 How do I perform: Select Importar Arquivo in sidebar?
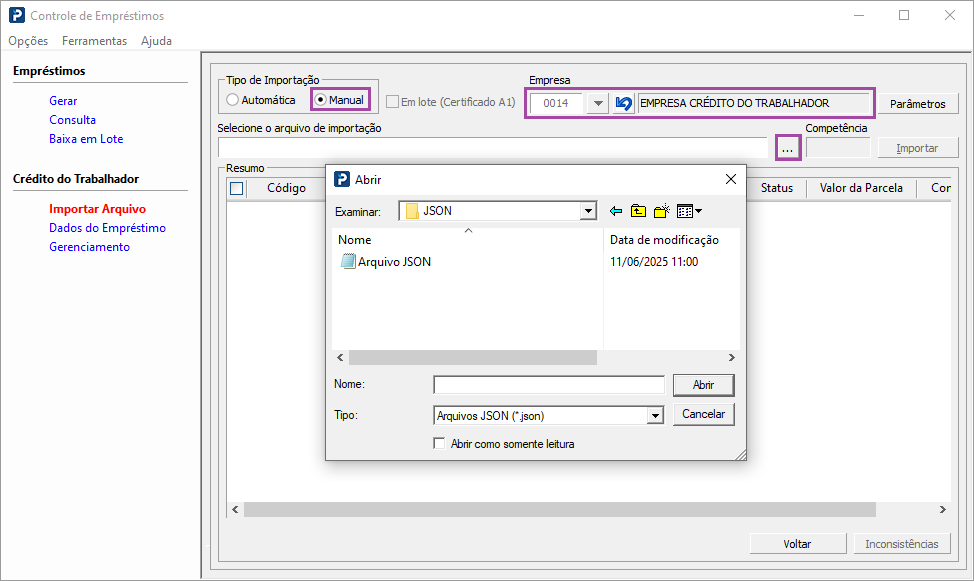pos(98,209)
